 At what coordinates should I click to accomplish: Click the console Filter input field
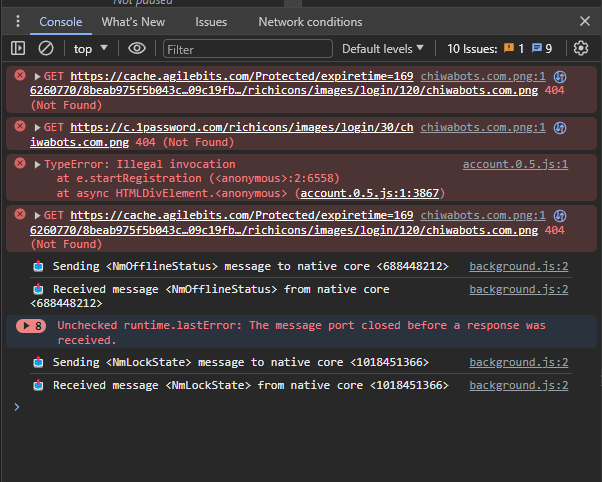tap(247, 48)
